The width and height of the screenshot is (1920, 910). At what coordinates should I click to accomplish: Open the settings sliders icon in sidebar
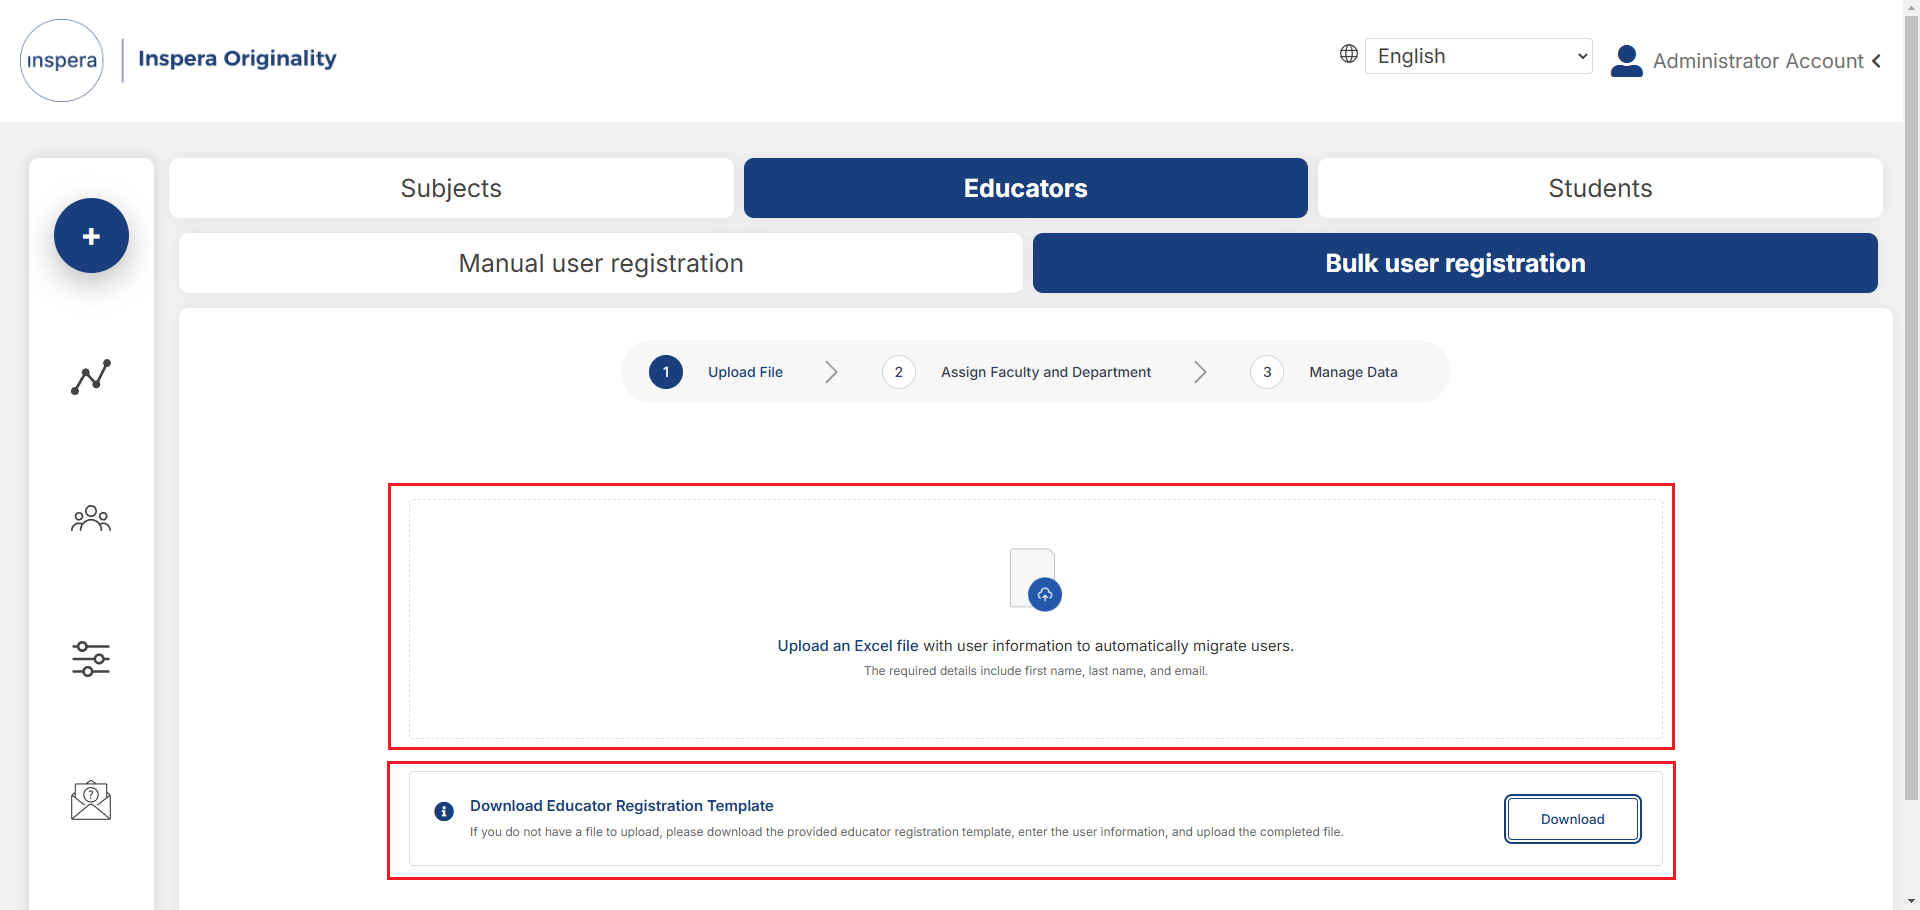click(x=91, y=659)
